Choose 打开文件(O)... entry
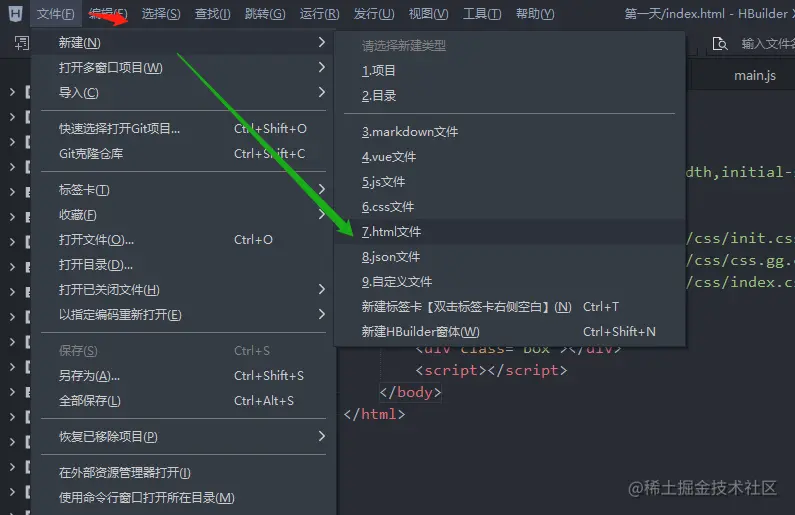Screen dimensions: 795x515 [x=184, y=239]
